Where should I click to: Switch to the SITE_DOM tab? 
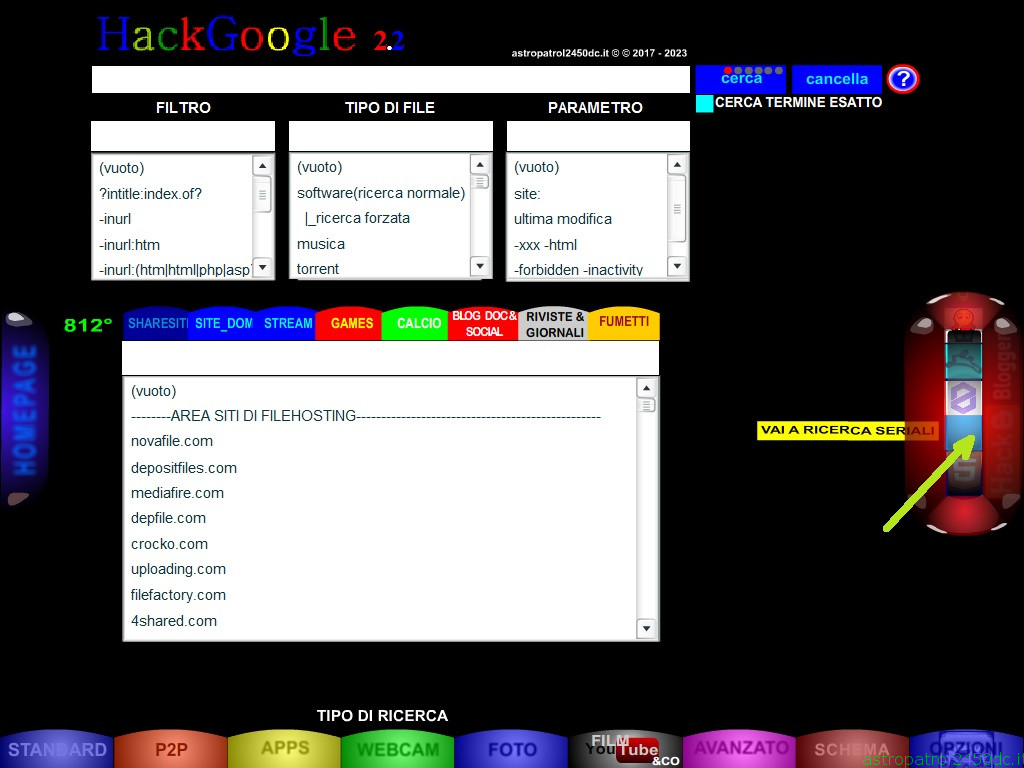223,323
